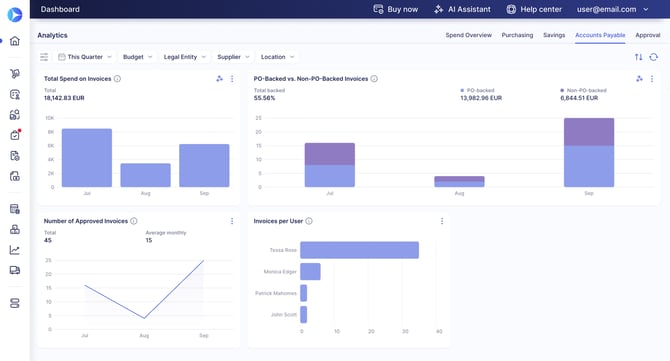
Task: Open three-dot menu on Approved Invoices card
Action: pyautogui.click(x=232, y=221)
